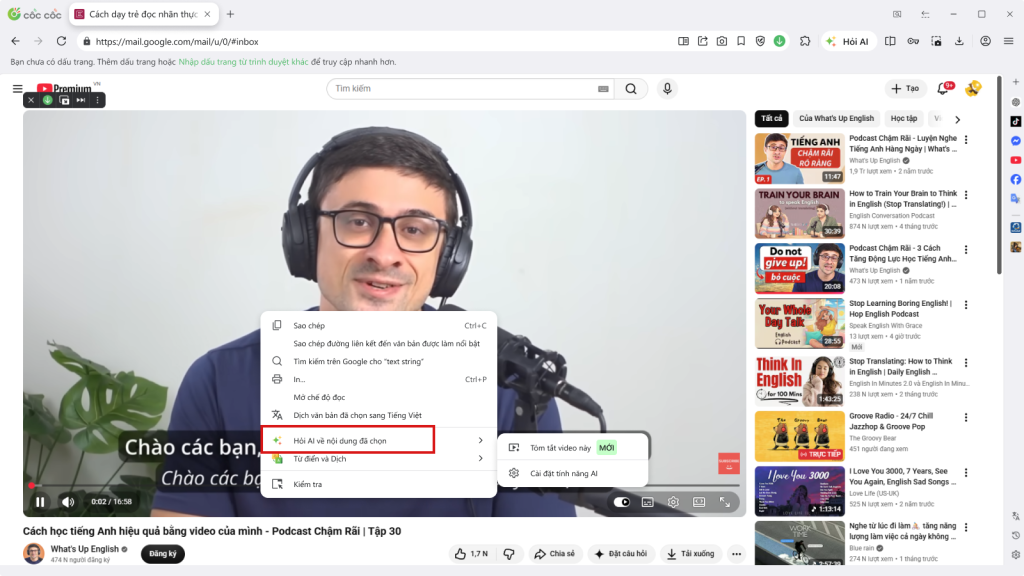Choose Kiểm tra inspect entry
The width and height of the screenshot is (1024, 576).
[379, 484]
